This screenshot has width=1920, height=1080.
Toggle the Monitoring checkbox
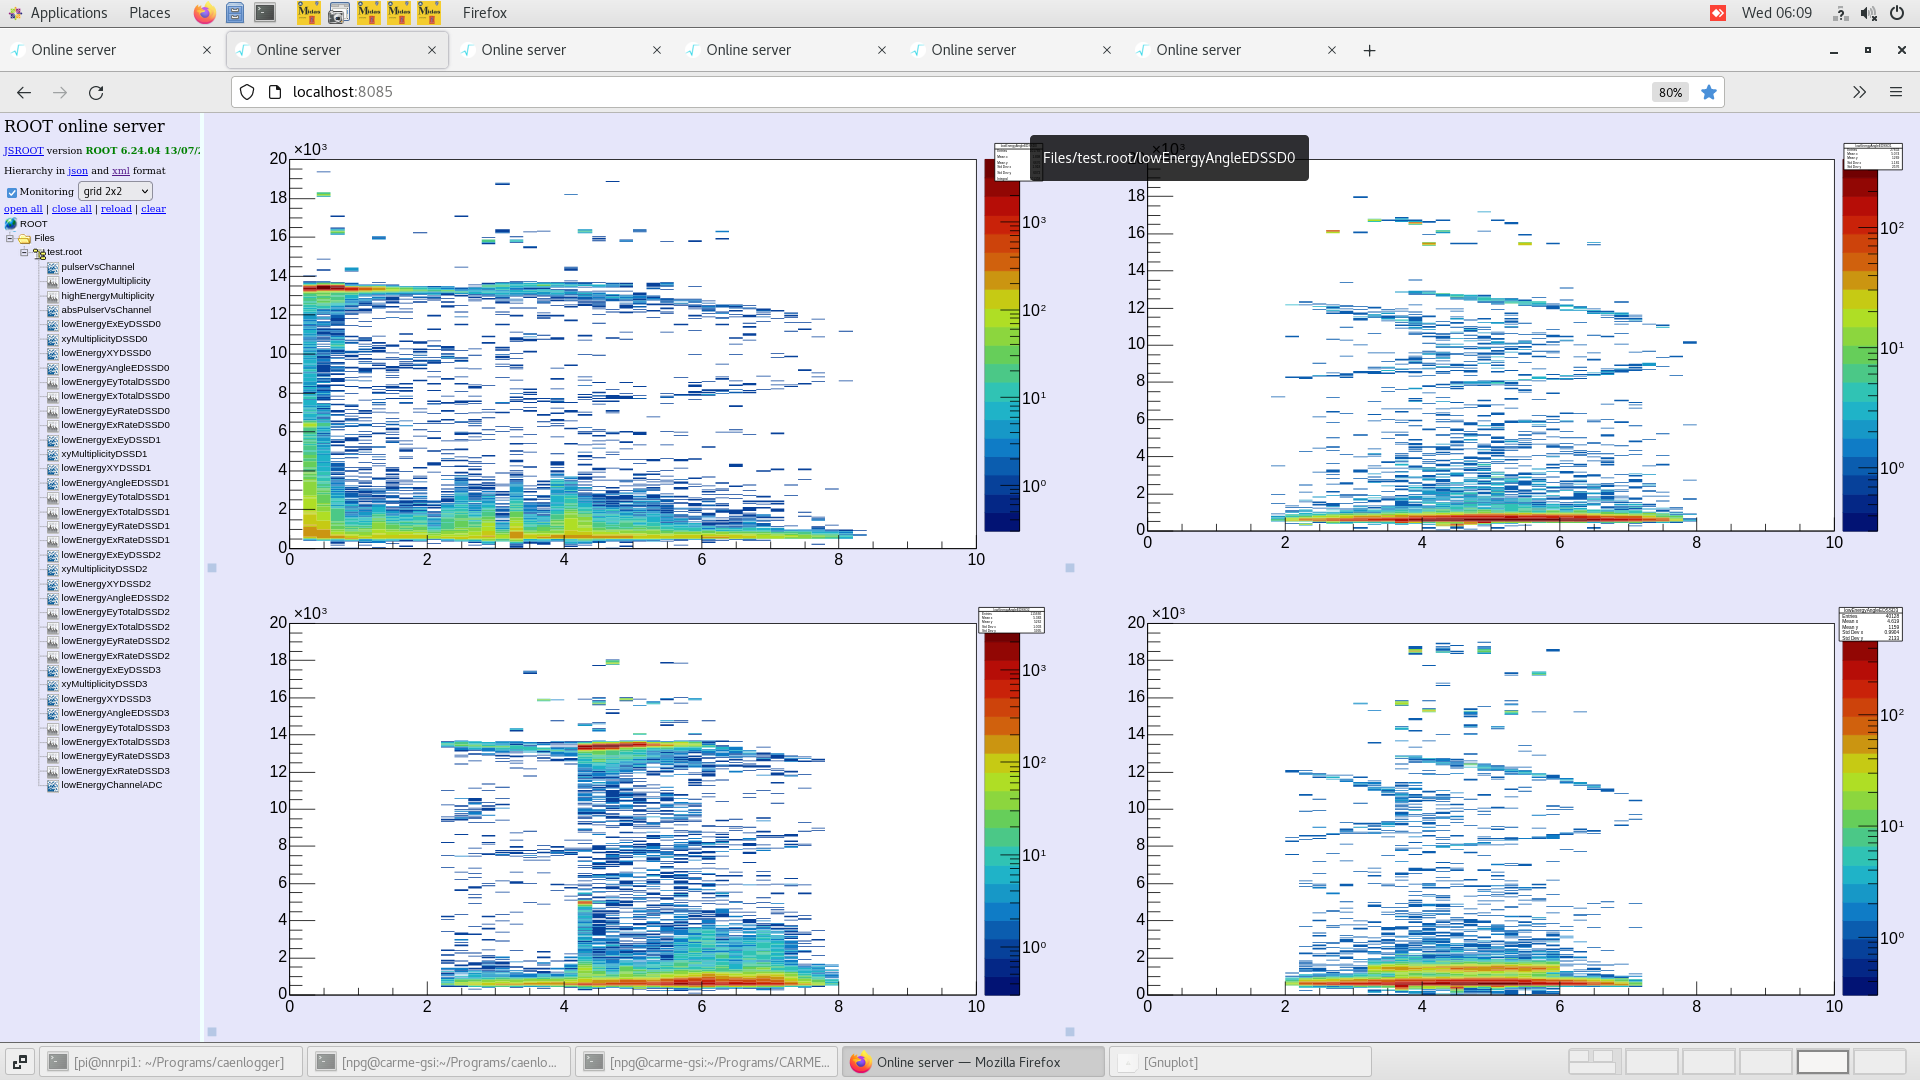point(12,192)
